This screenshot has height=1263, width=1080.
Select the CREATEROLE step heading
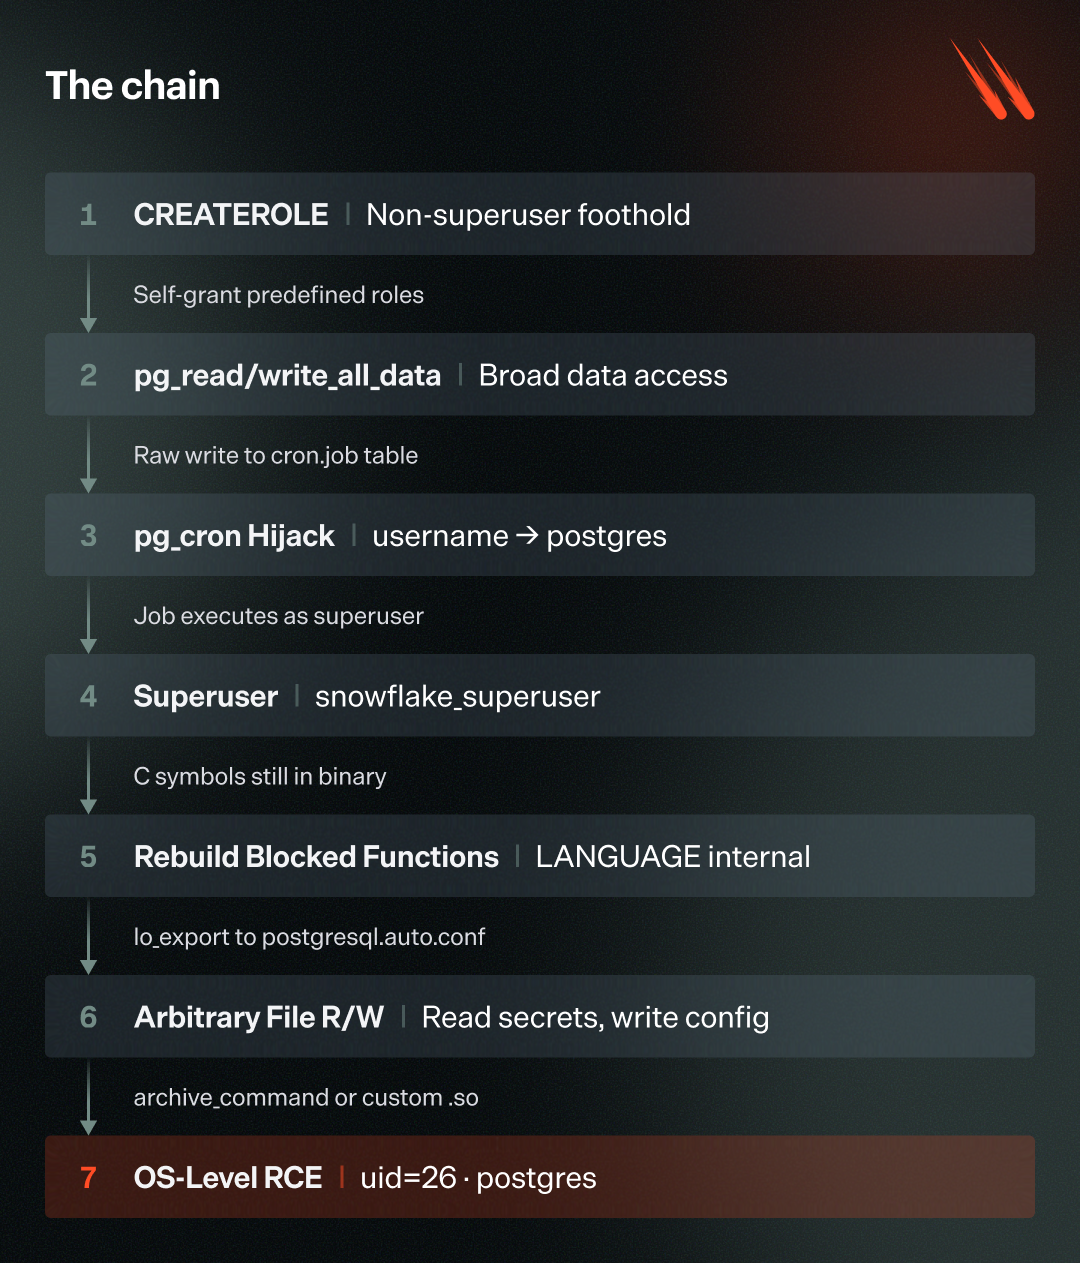pos(231,215)
